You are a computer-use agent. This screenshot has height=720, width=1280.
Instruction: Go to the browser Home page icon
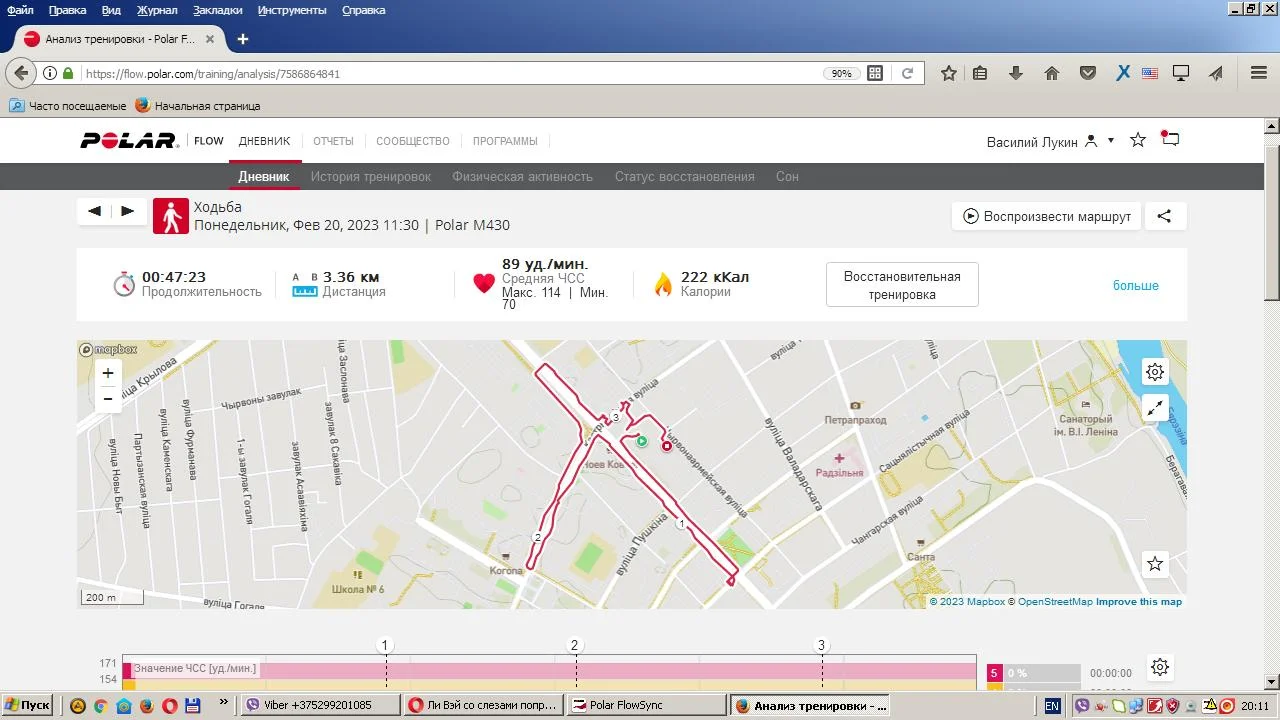point(1052,73)
